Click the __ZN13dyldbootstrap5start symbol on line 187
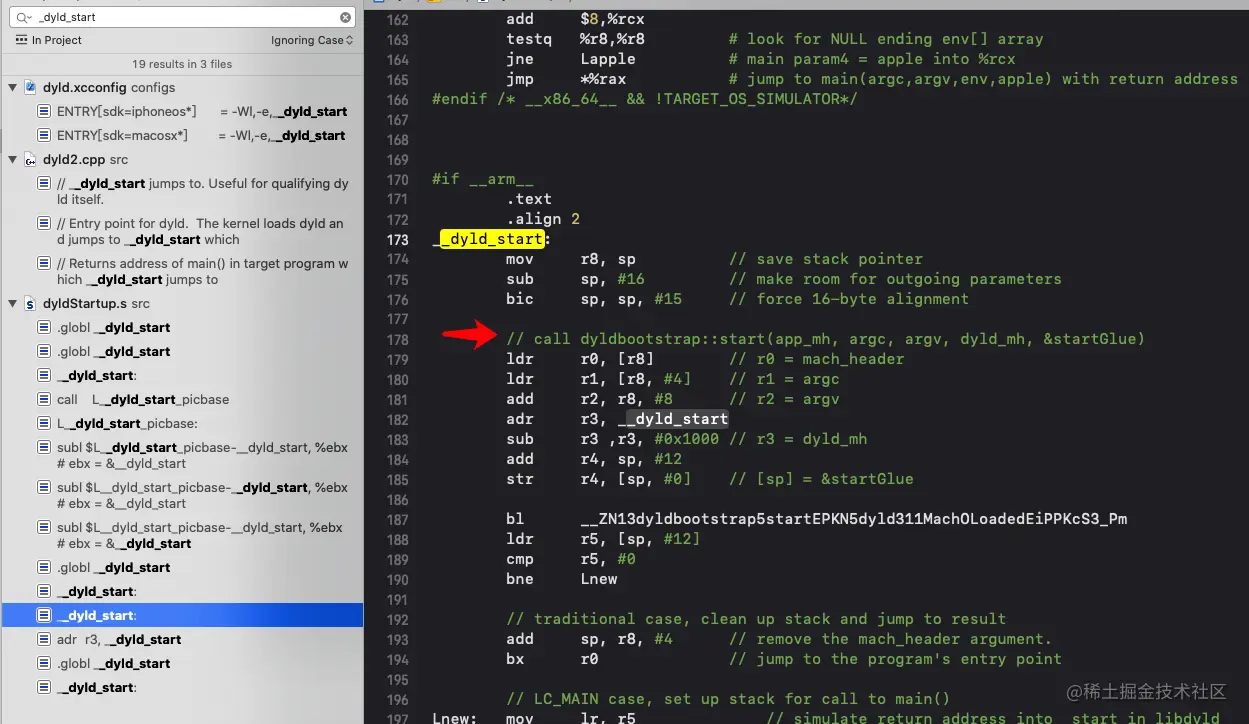The width and height of the screenshot is (1249, 724). pyautogui.click(x=853, y=519)
